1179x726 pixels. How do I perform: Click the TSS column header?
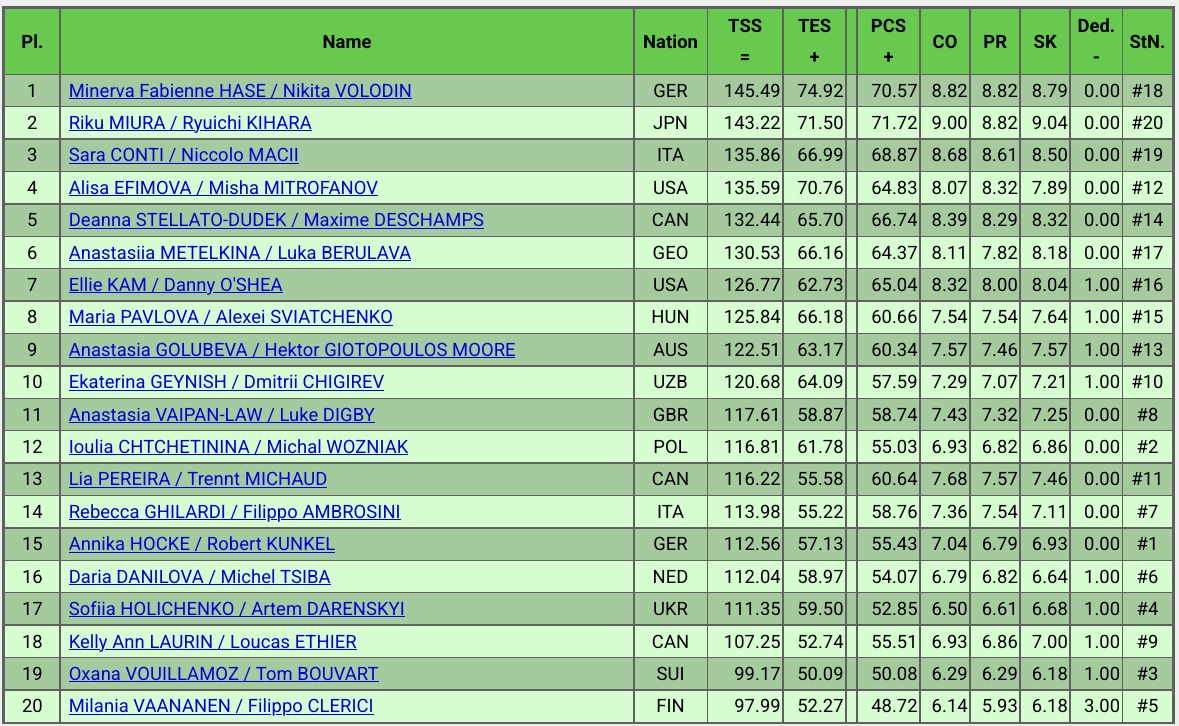click(x=745, y=41)
